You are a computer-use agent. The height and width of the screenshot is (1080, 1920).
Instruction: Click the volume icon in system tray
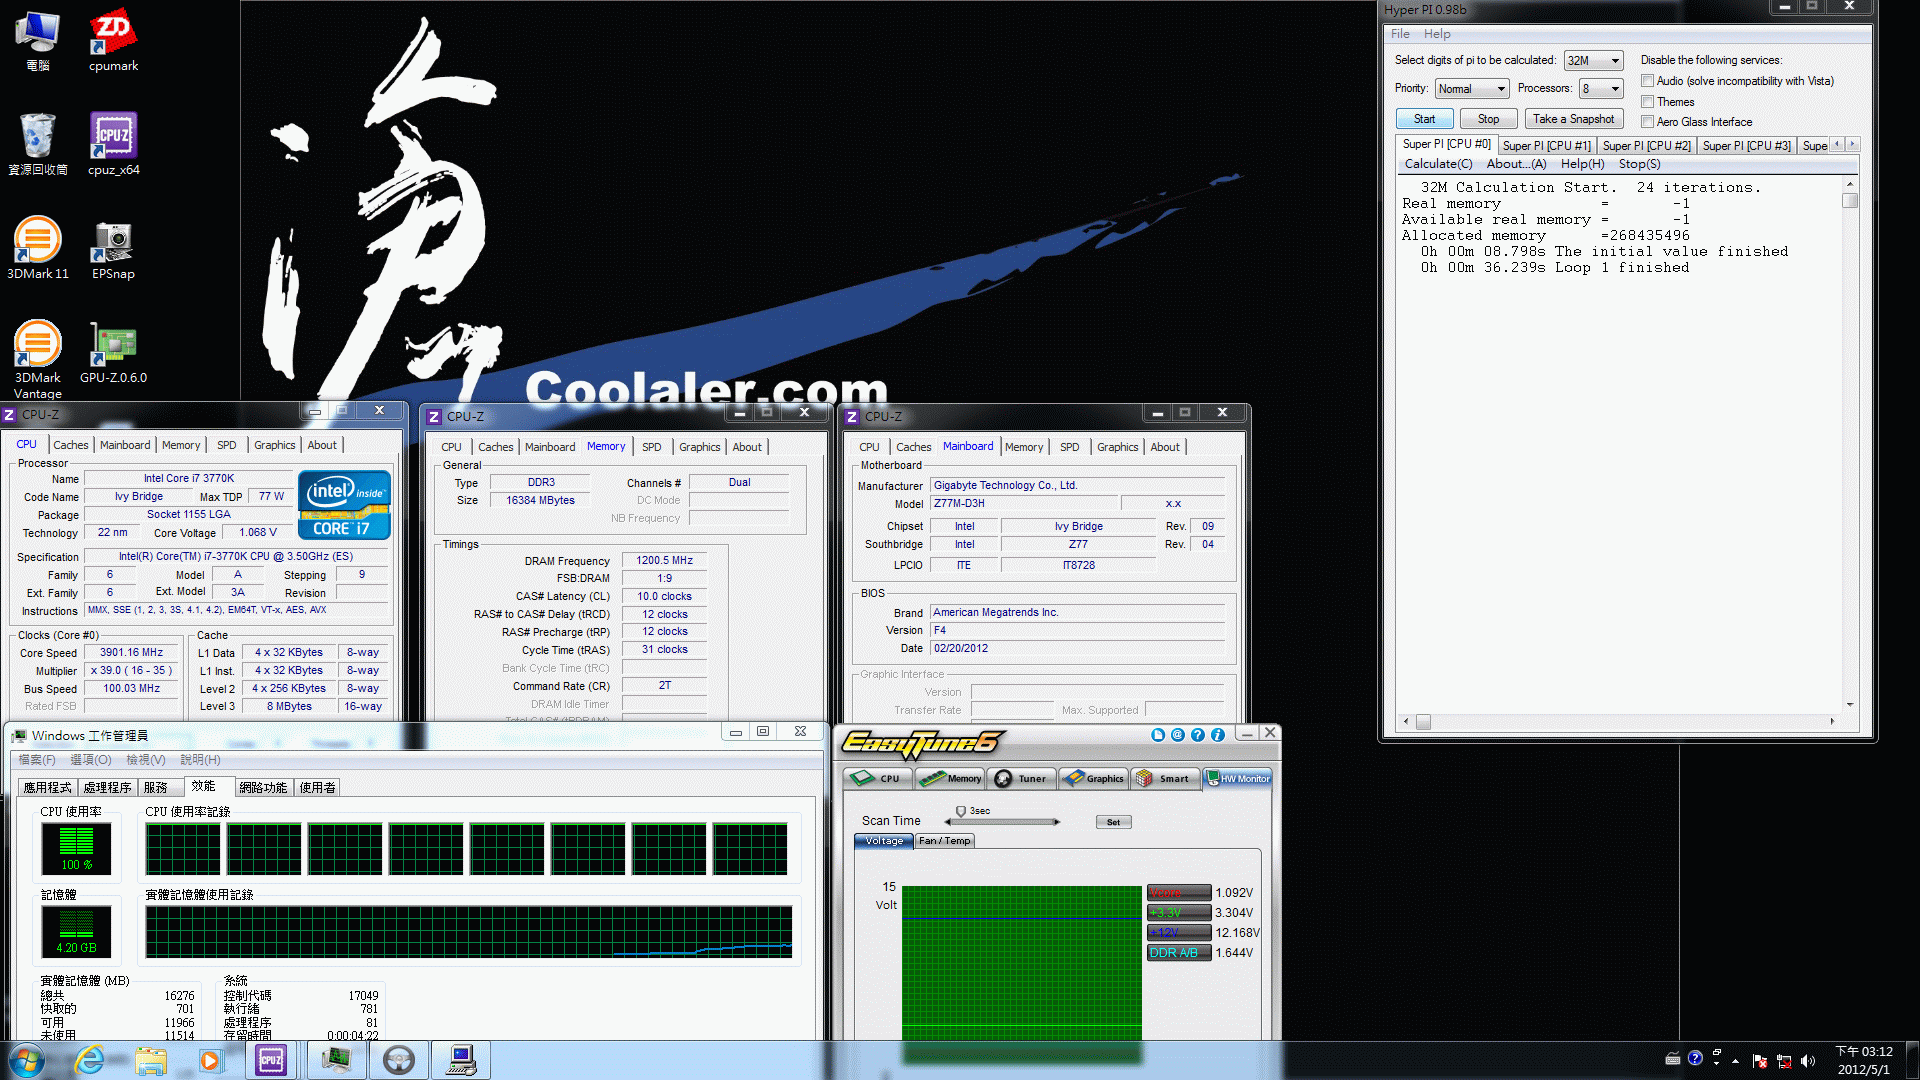[1807, 1061]
